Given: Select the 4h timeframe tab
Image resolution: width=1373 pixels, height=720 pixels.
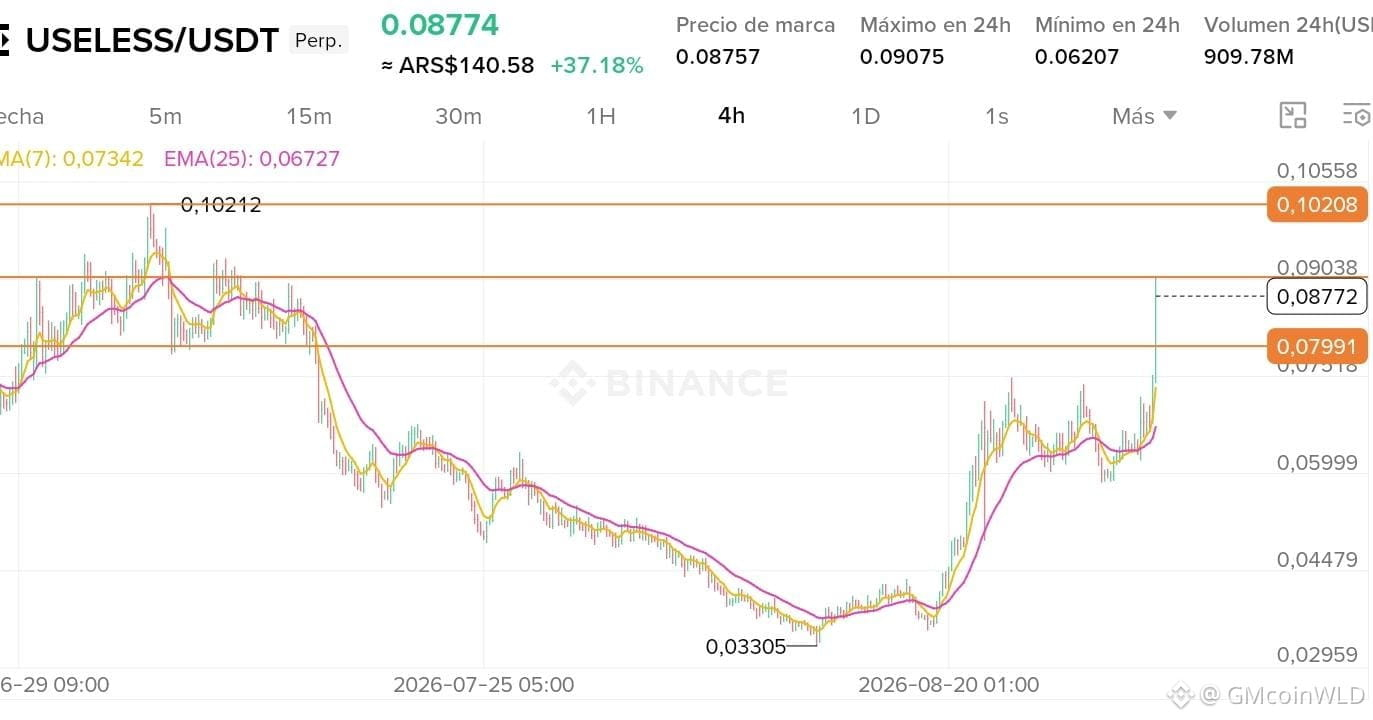Looking at the screenshot, I should click(731, 116).
